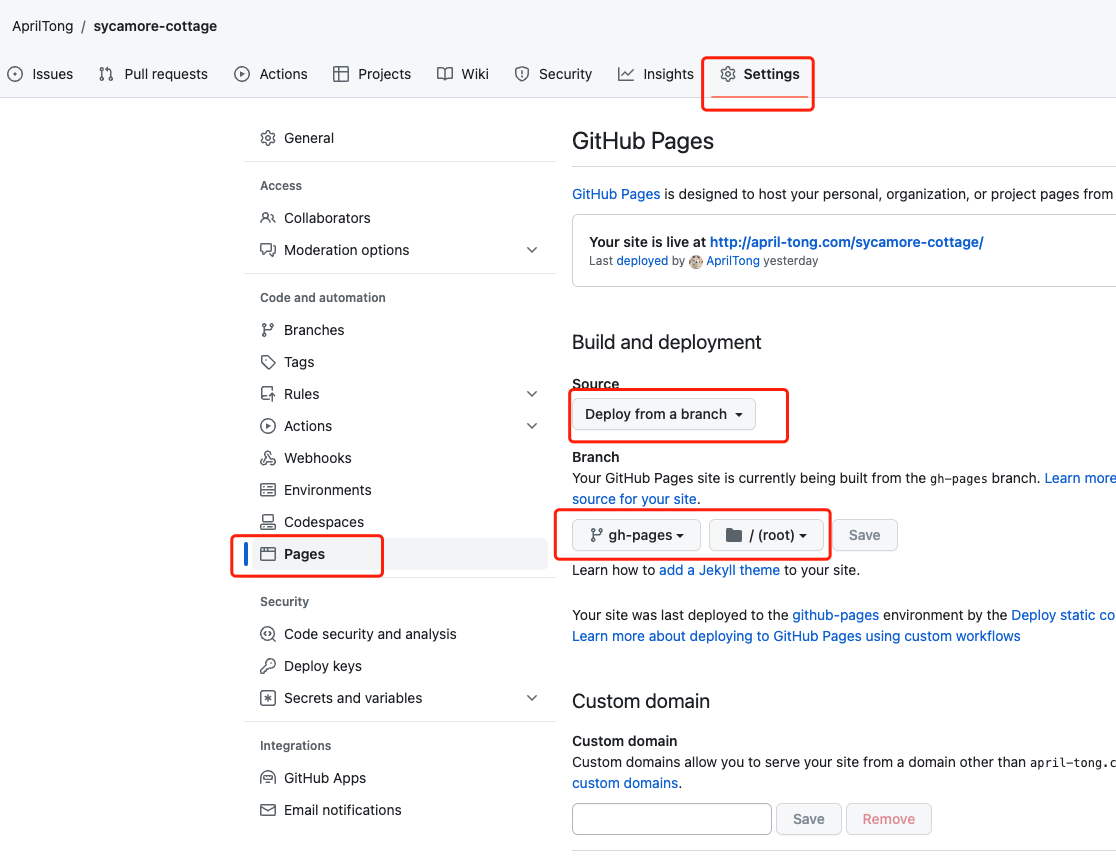
Task: Click AprilTong avatar in deployment box
Action: coord(696,261)
